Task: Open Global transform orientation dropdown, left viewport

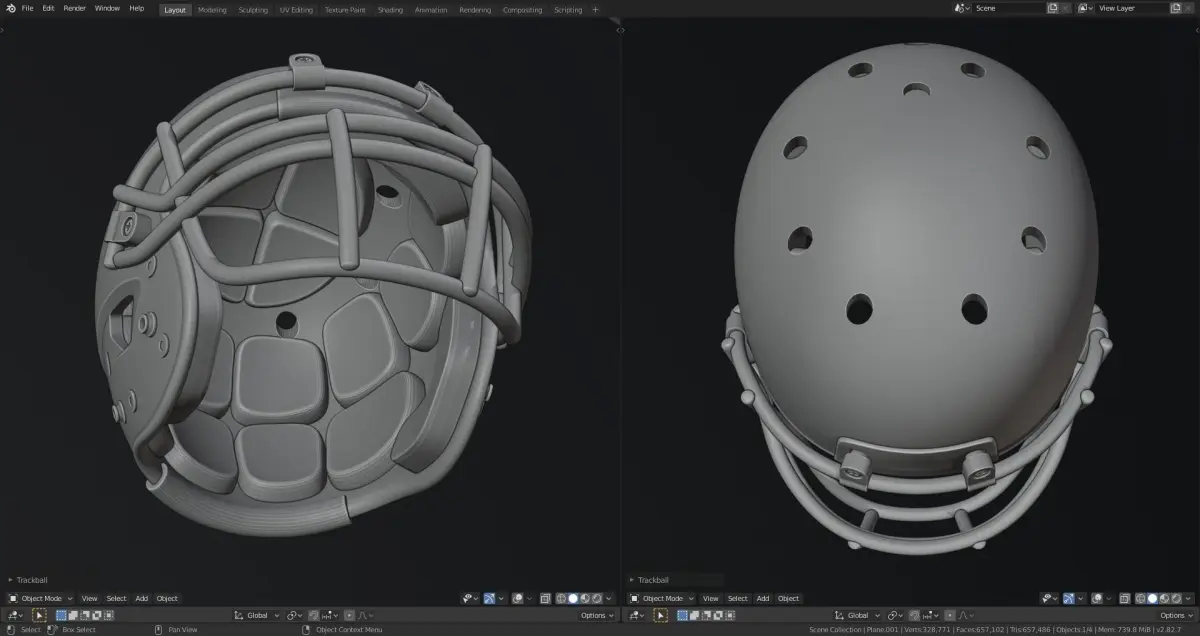Action: click(257, 615)
